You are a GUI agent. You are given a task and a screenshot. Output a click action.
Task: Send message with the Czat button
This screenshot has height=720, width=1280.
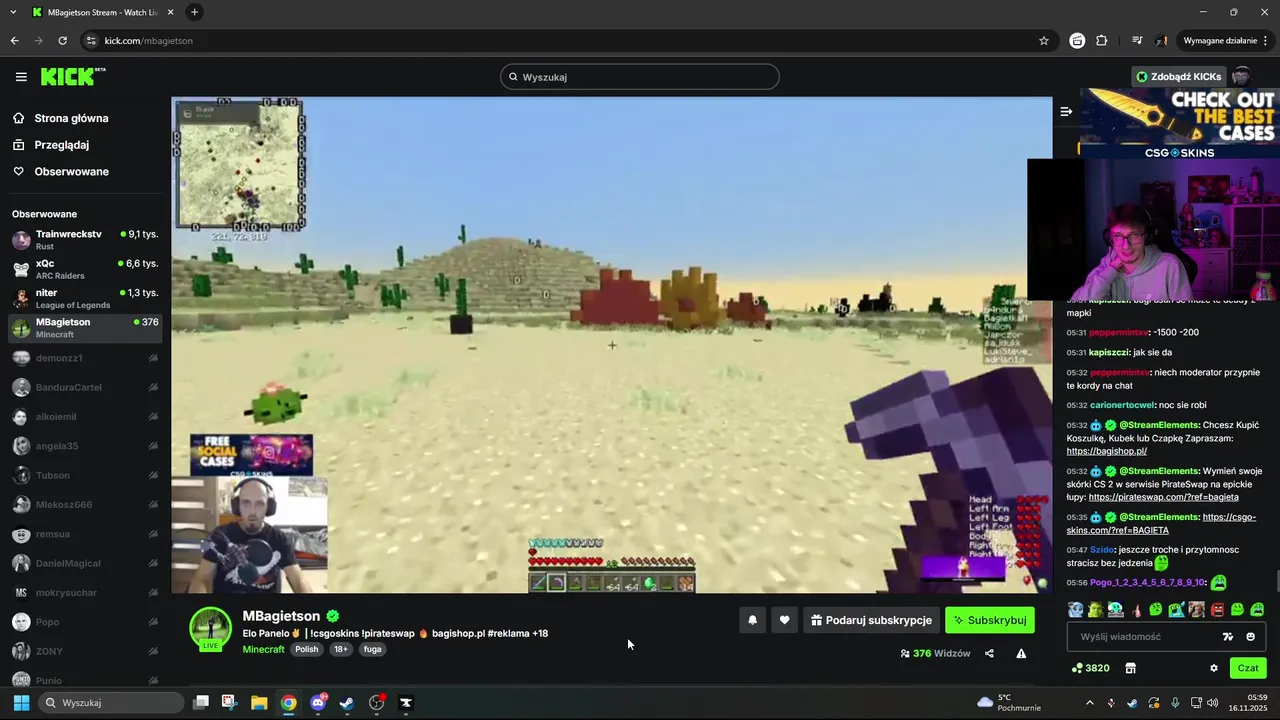1248,668
